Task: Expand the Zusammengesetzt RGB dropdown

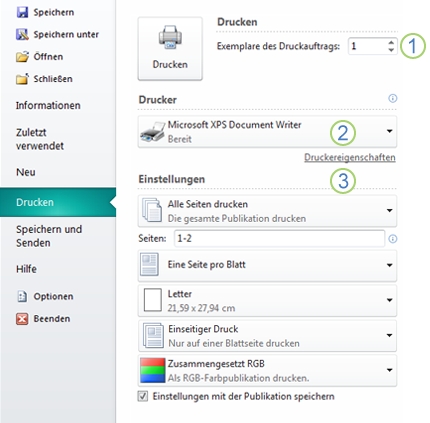Action: (389, 370)
